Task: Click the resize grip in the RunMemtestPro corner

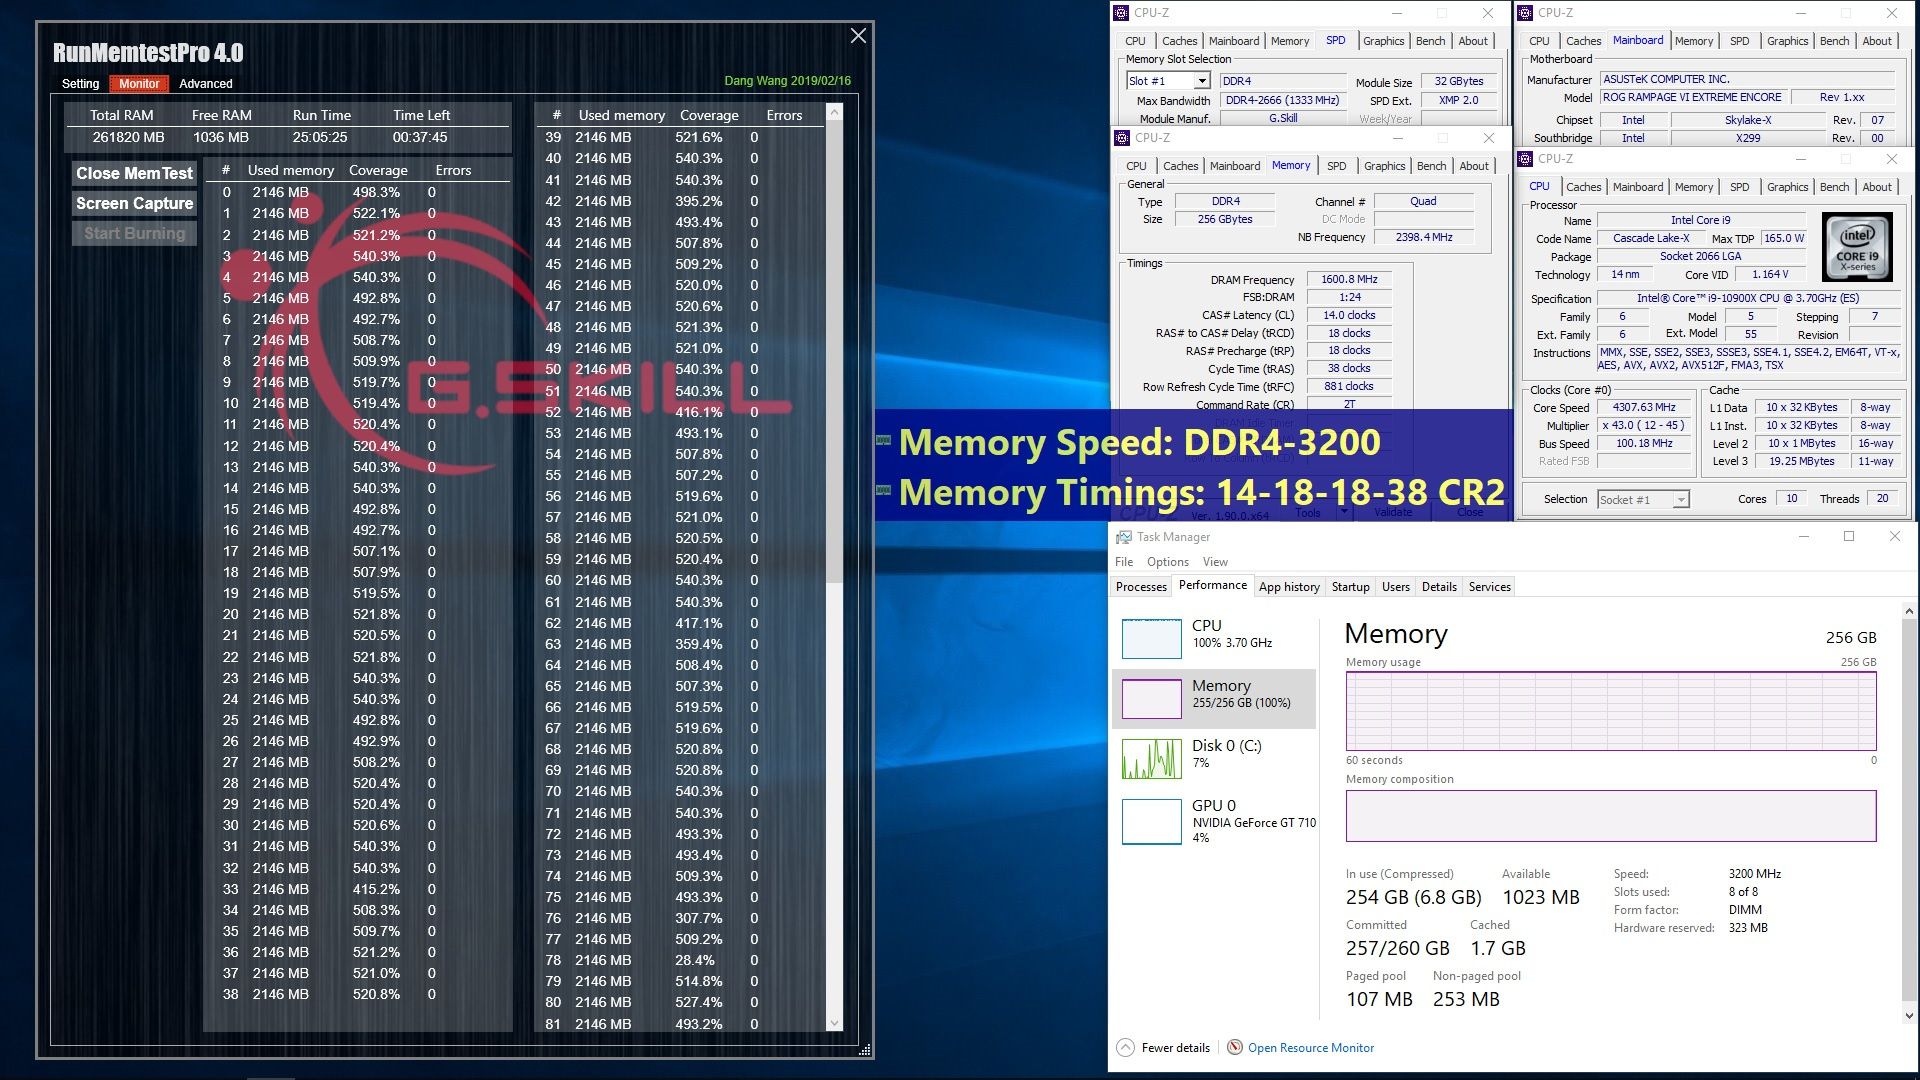Action: coord(865,1050)
